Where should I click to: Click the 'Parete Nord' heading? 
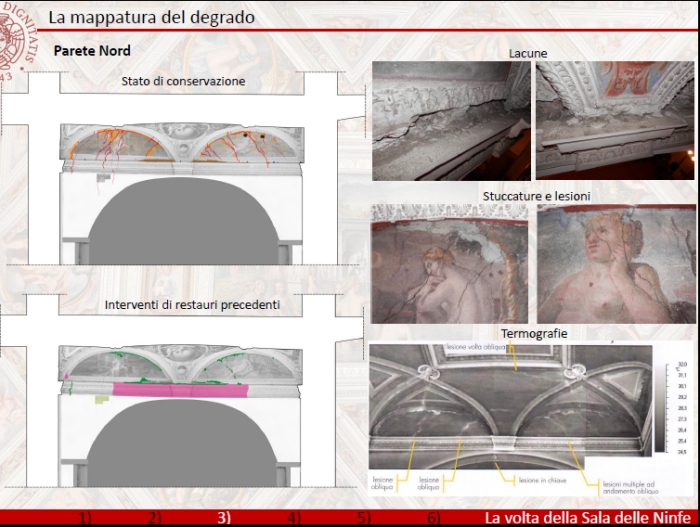pyautogui.click(x=92, y=51)
